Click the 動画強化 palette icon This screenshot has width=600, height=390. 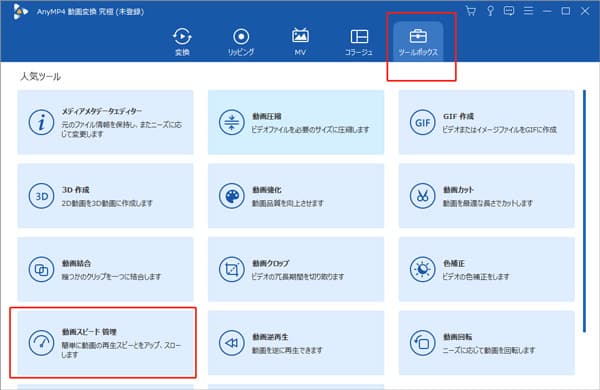click(232, 196)
